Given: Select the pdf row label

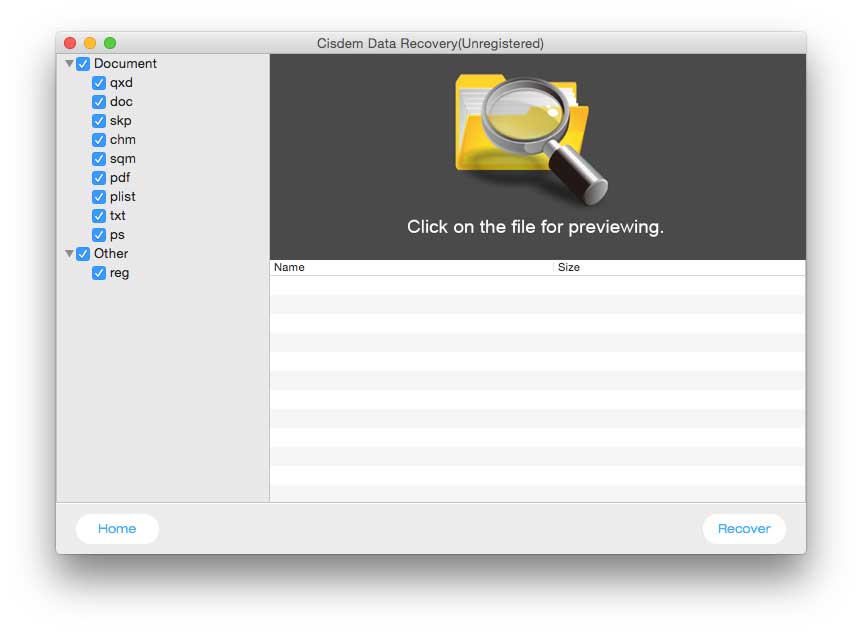Looking at the screenshot, I should coord(120,178).
